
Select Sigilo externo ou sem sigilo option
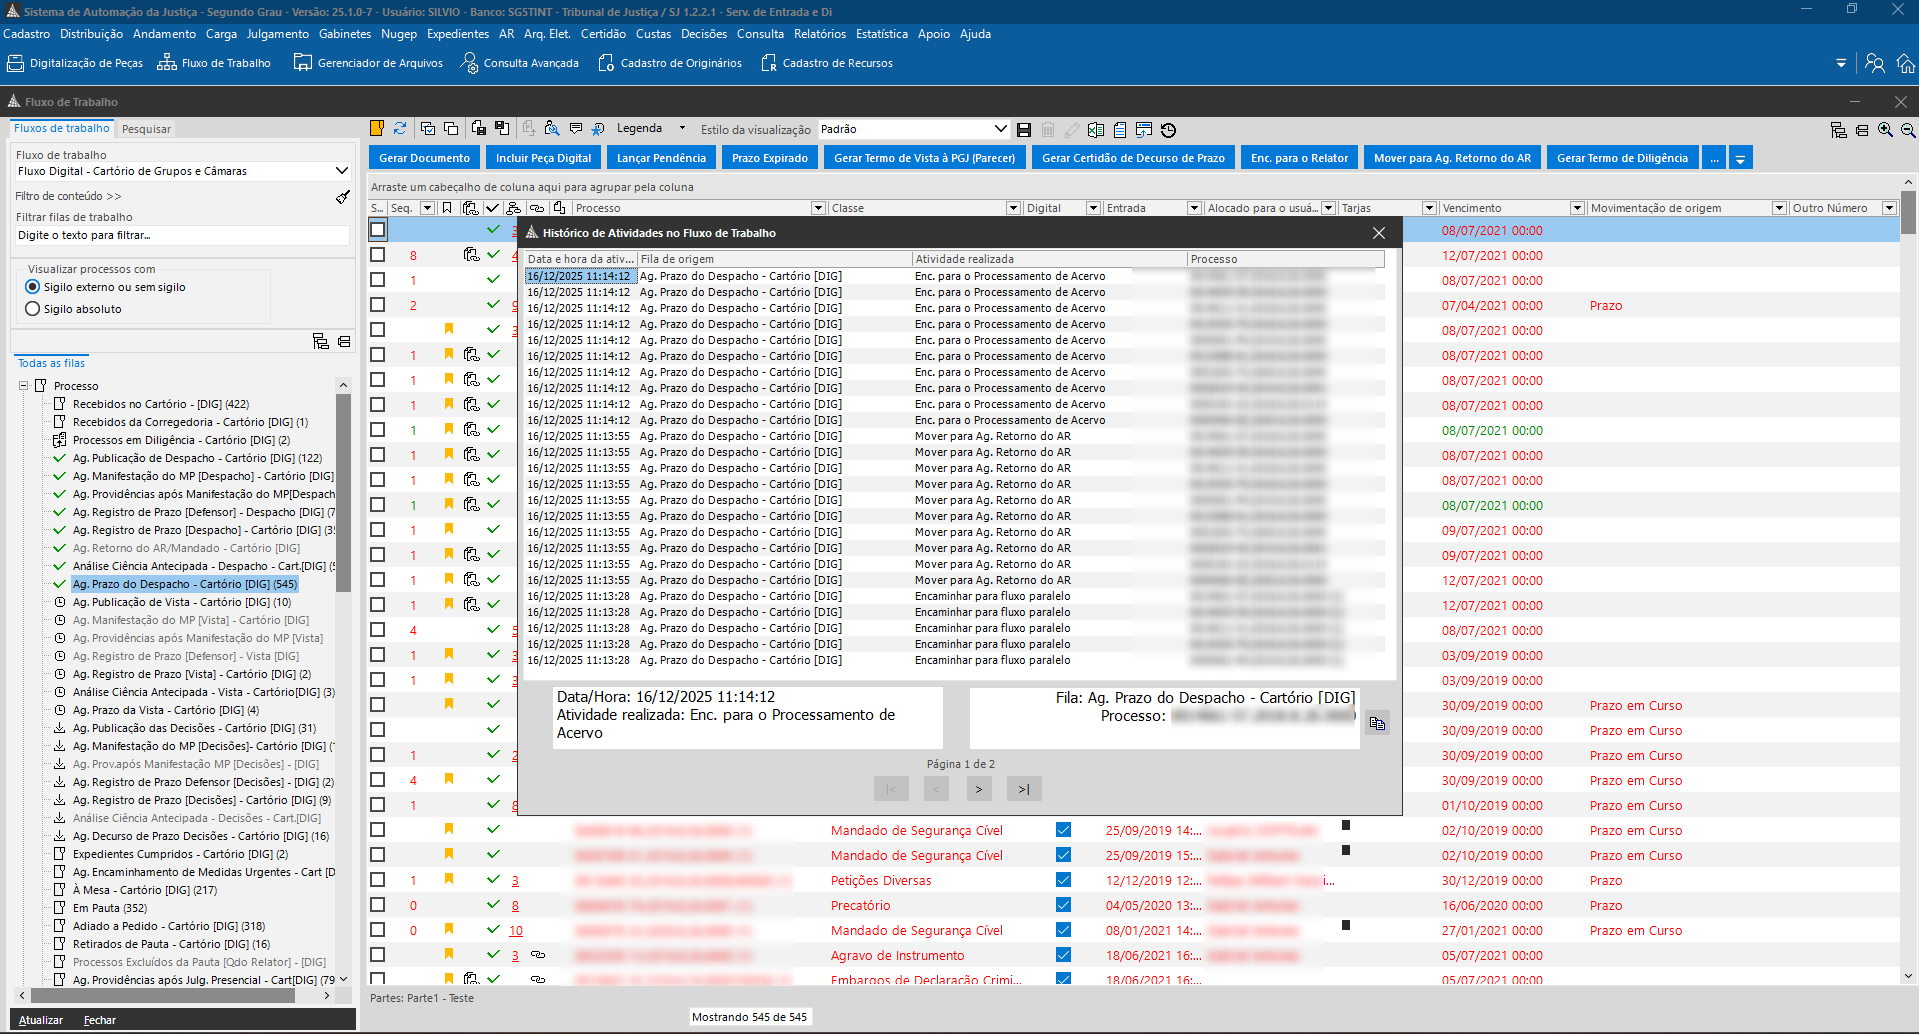33,287
